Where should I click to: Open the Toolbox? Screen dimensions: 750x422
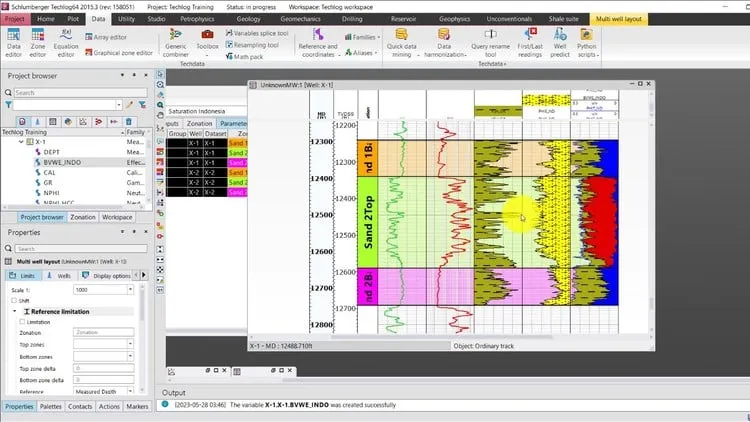click(x=207, y=43)
